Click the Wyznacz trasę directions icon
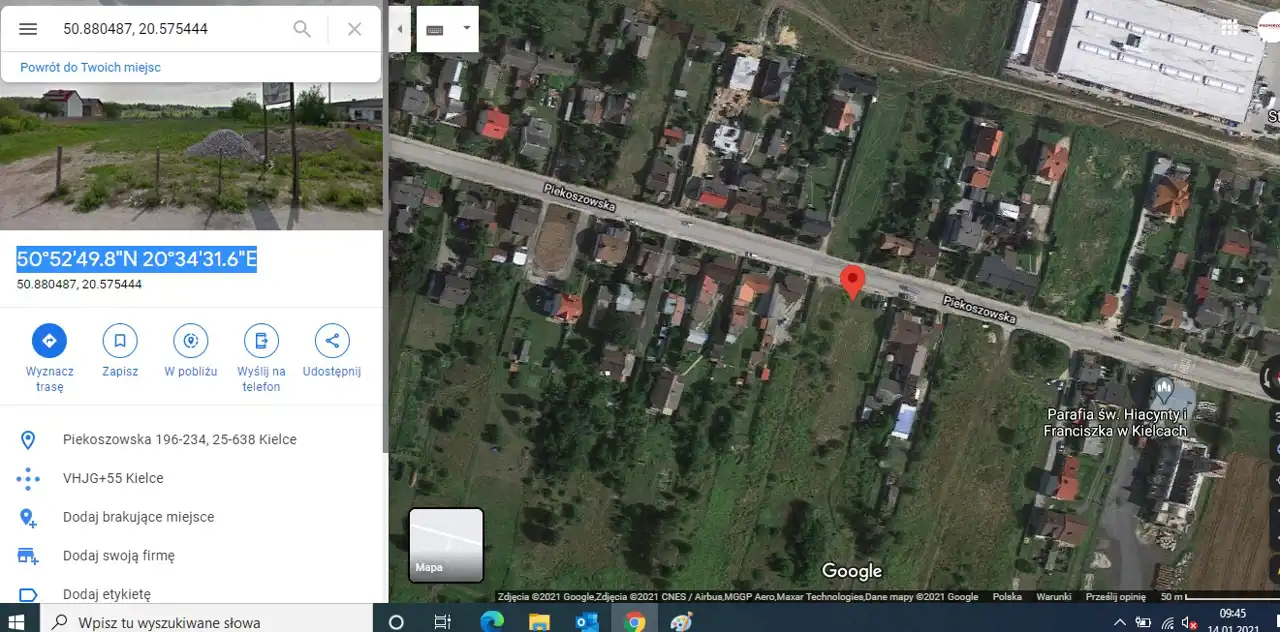This screenshot has width=1280, height=632. tap(49, 341)
